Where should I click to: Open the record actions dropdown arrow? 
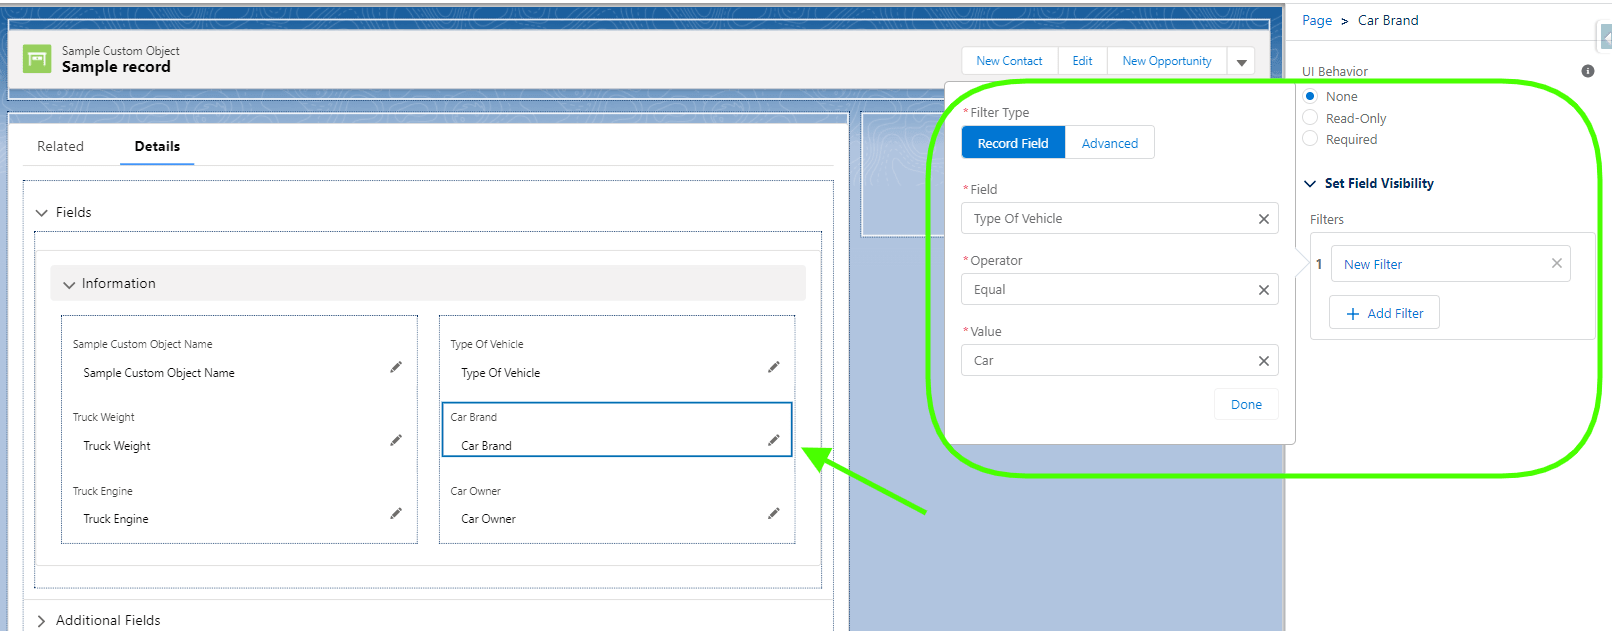coord(1241,62)
